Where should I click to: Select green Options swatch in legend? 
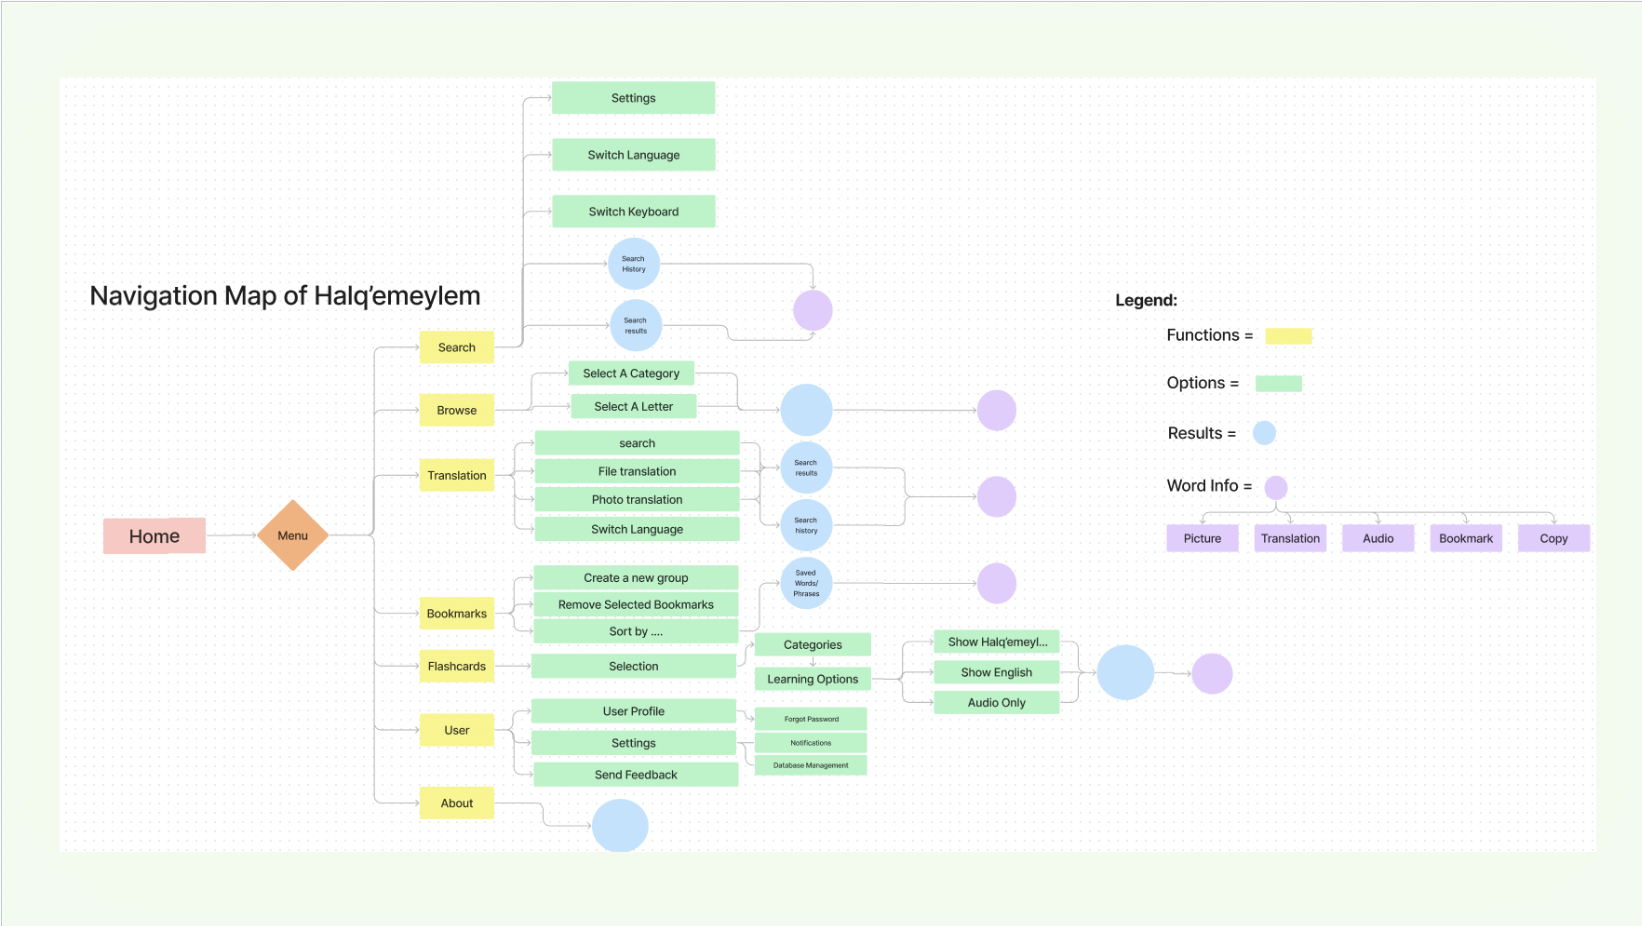coord(1279,383)
